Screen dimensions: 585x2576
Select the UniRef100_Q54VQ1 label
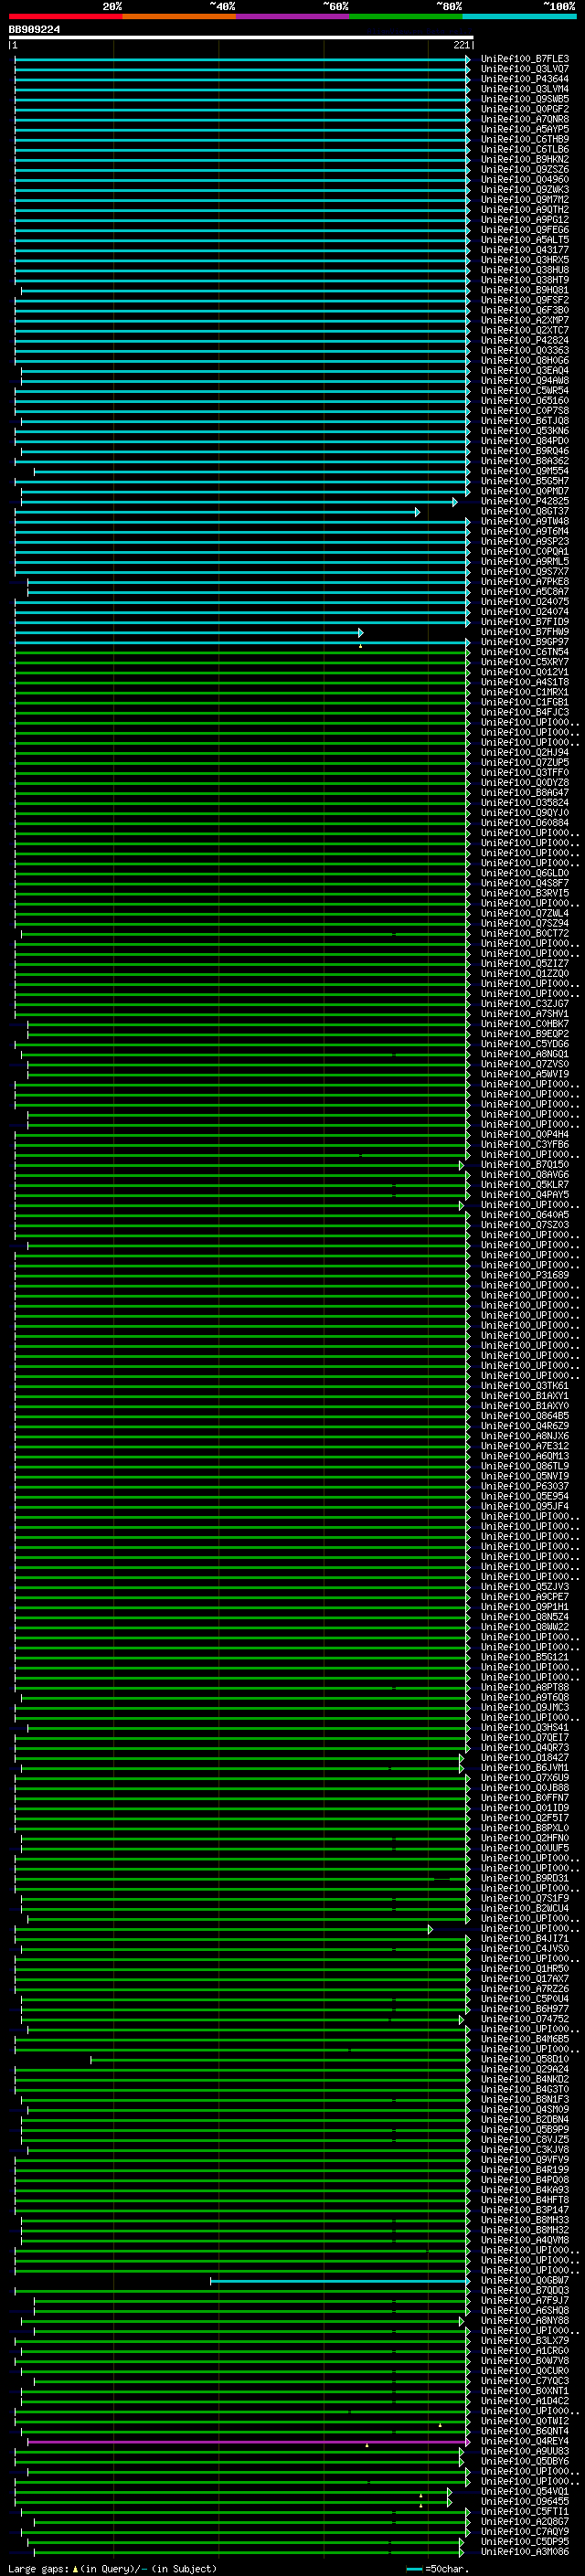click(525, 2491)
